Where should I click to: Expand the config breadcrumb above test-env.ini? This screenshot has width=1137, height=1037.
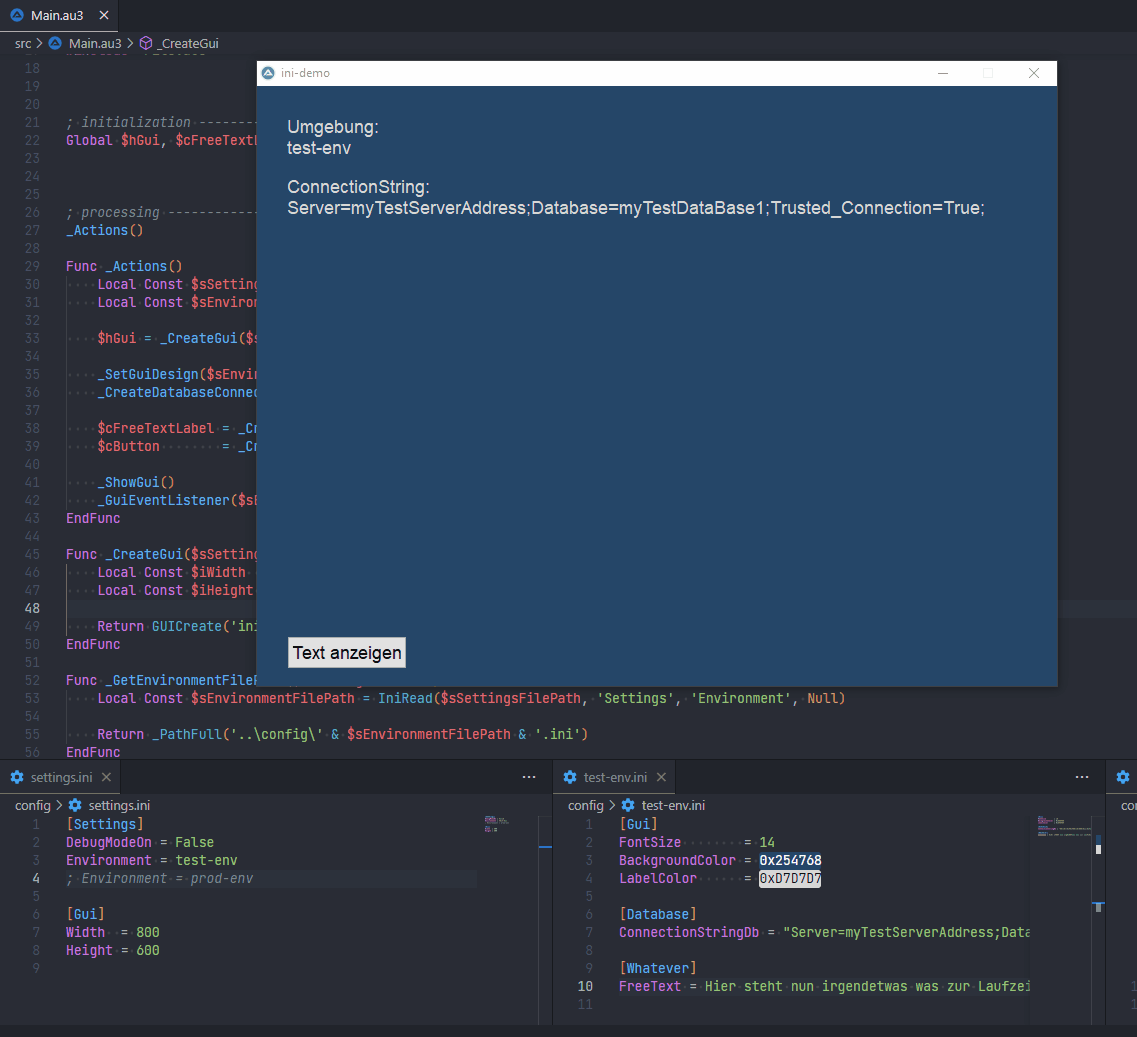pyautogui.click(x=585, y=805)
